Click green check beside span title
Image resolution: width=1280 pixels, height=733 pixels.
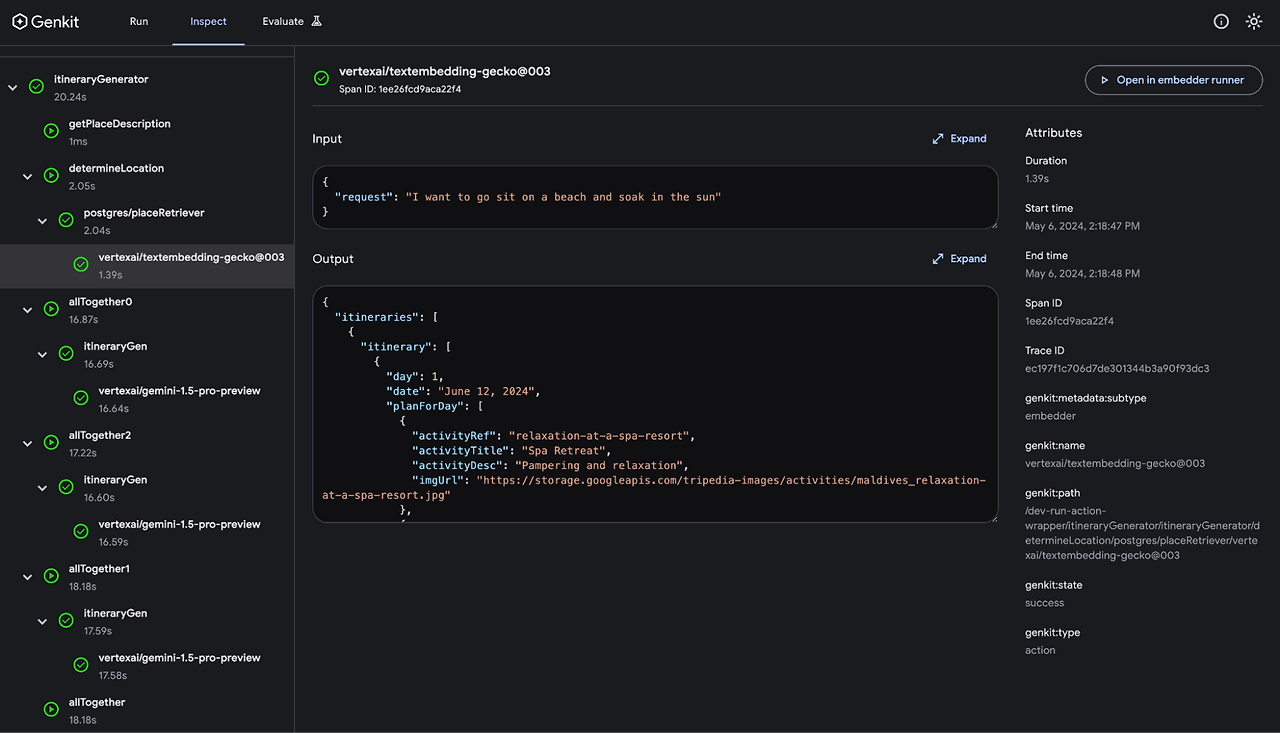[321, 78]
